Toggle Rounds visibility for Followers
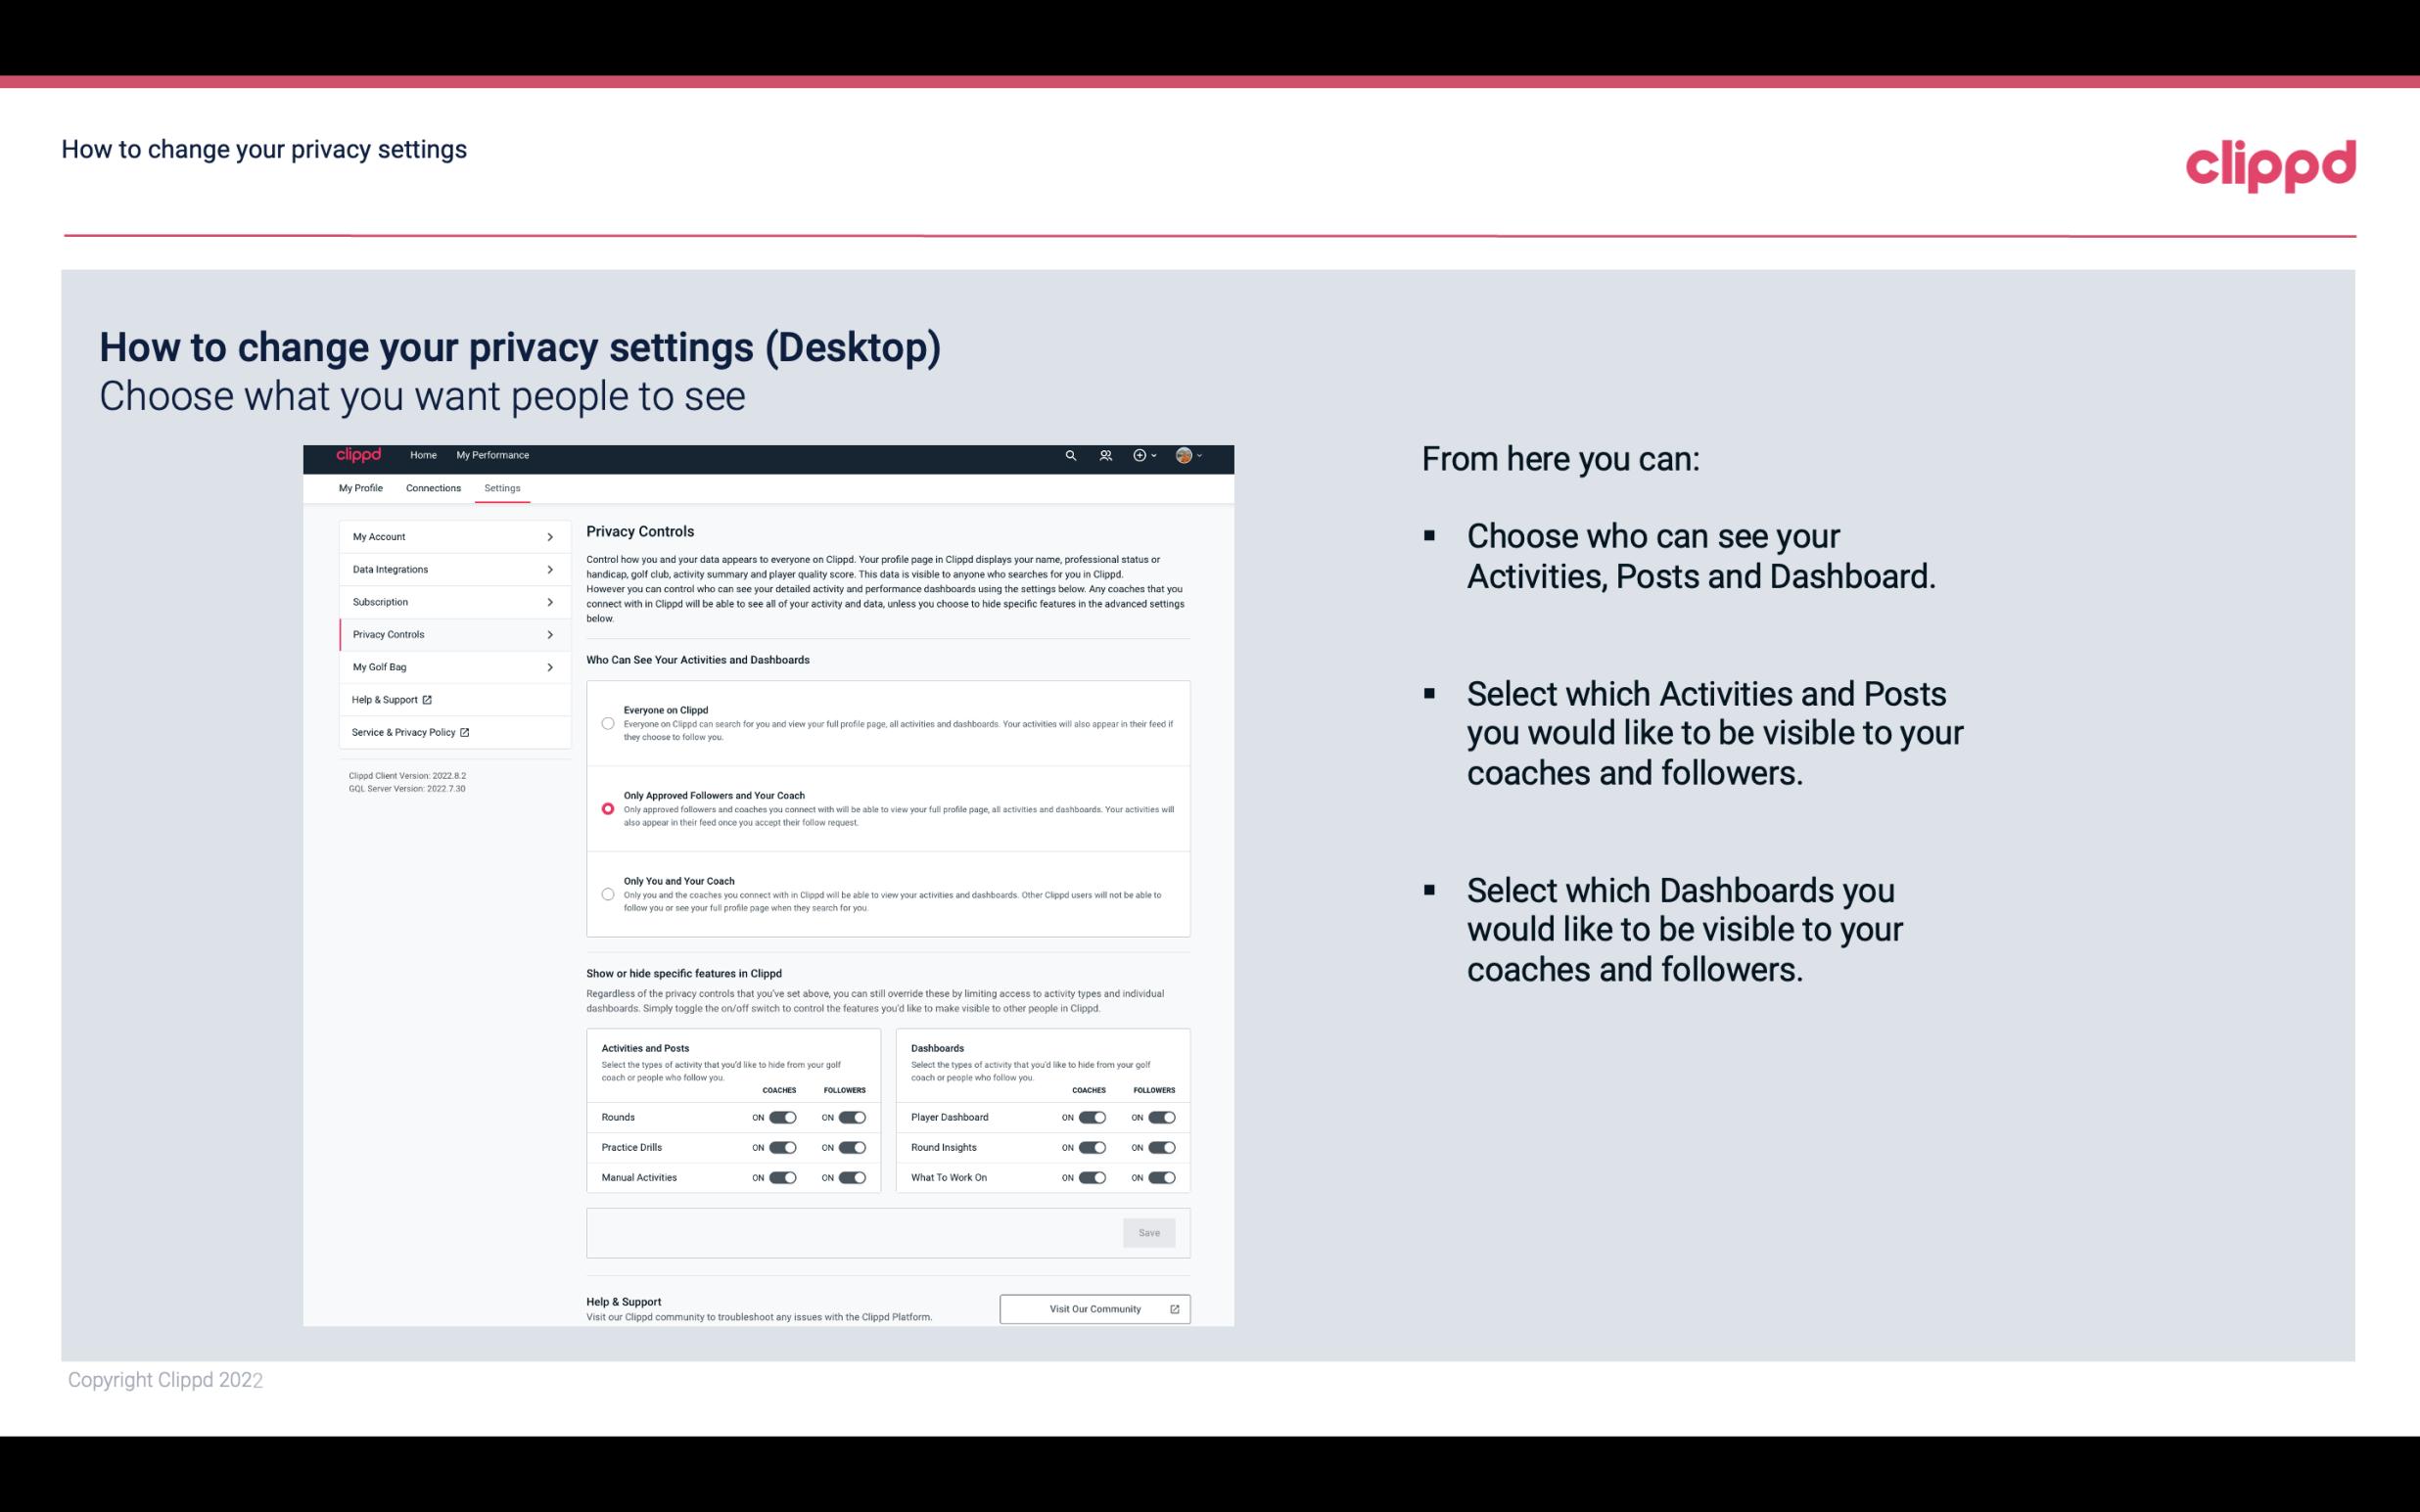Viewport: 2420px width, 1512px height. coord(852,1117)
